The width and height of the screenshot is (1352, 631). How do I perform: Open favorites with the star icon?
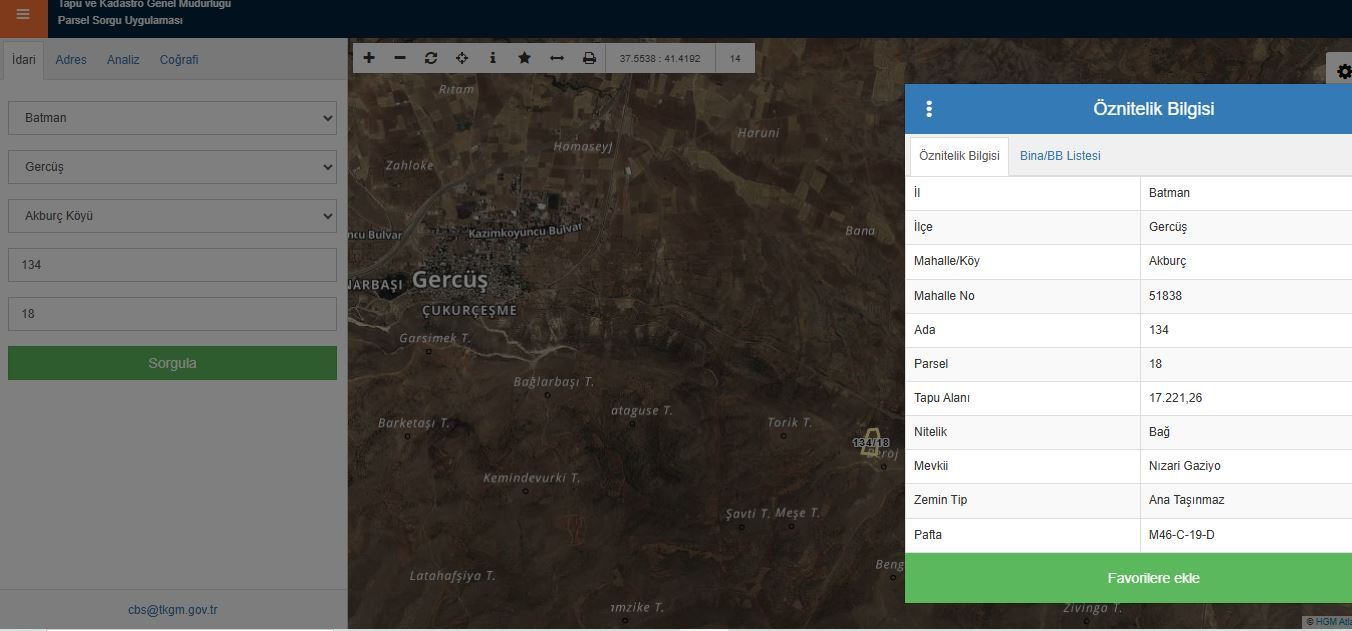(524, 58)
